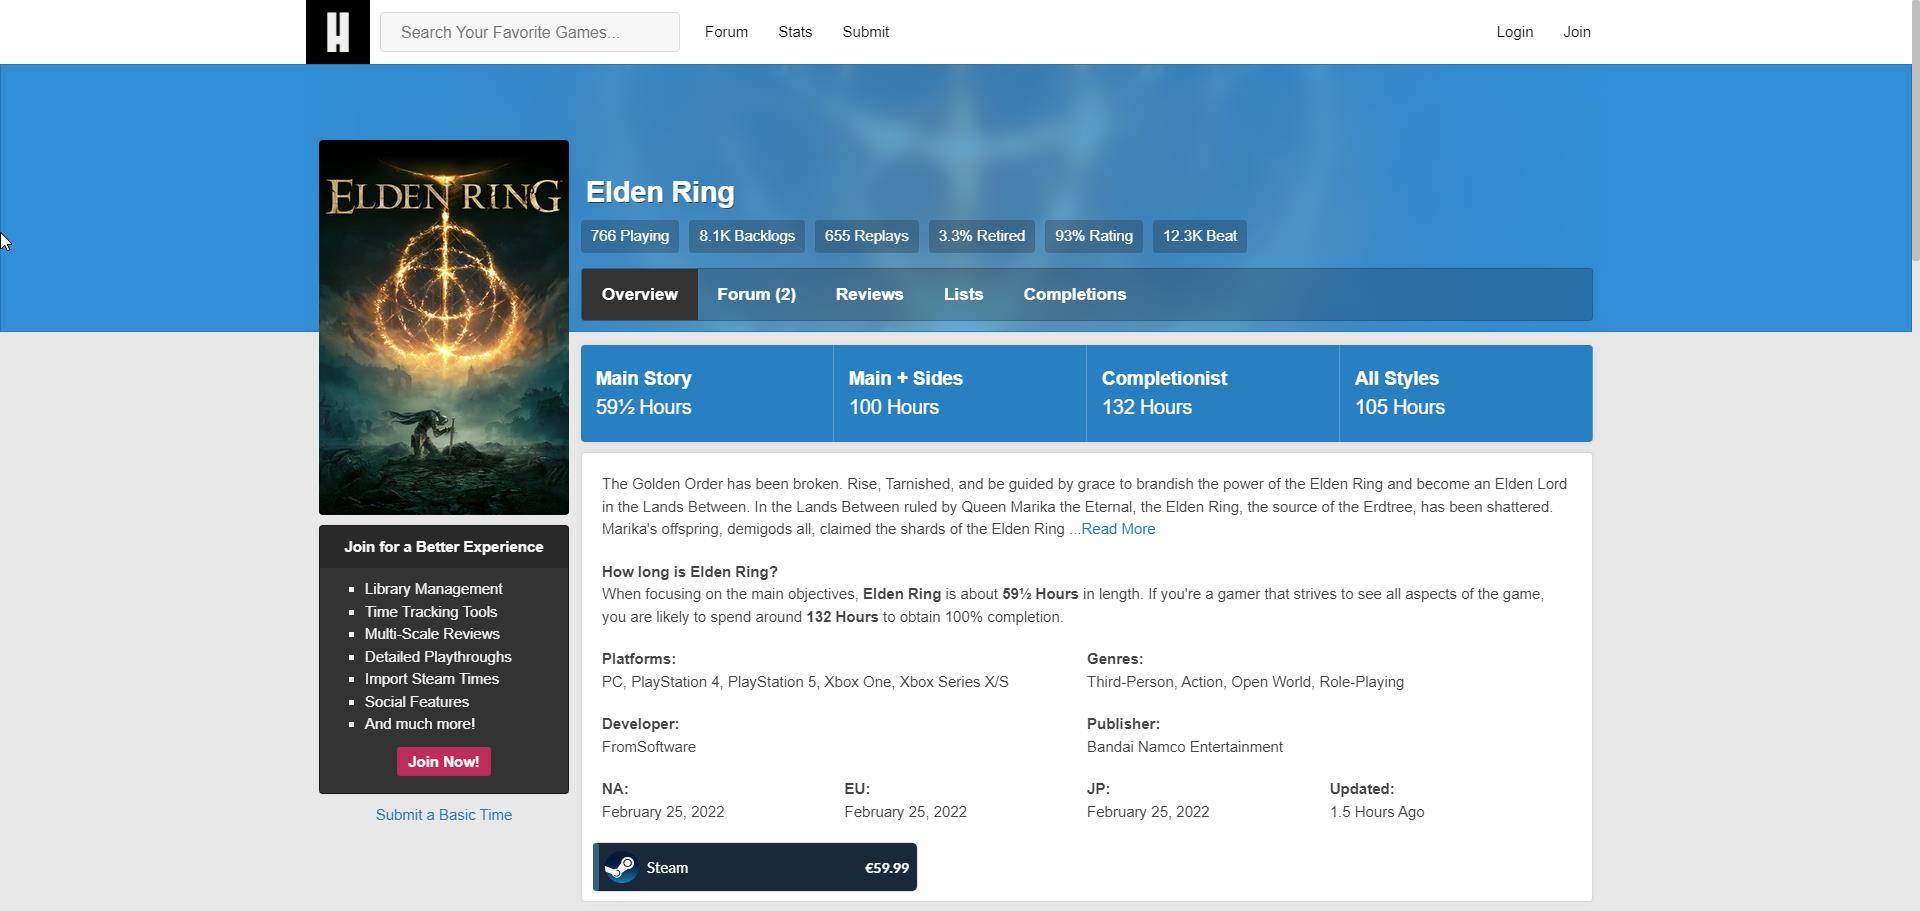Click the Steam logo icon
1920x911 pixels.
pyautogui.click(x=621, y=867)
